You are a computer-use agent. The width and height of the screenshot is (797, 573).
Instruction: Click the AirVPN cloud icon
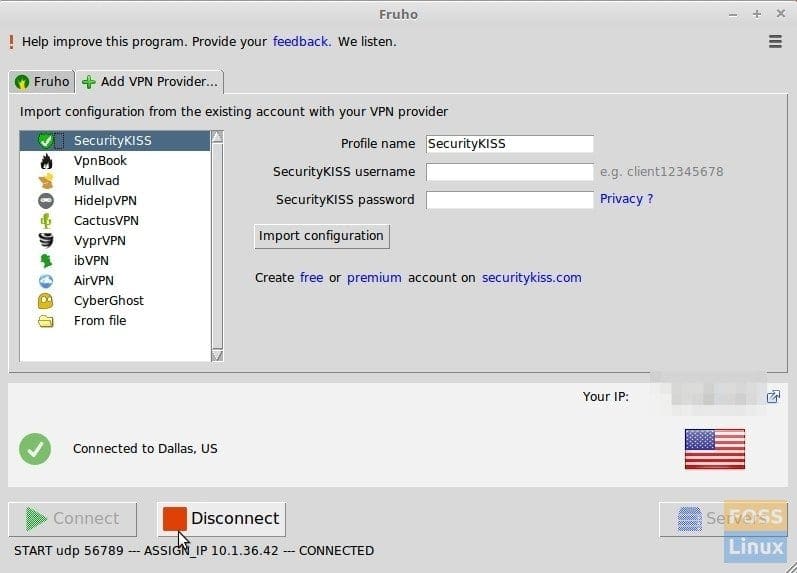coord(46,281)
